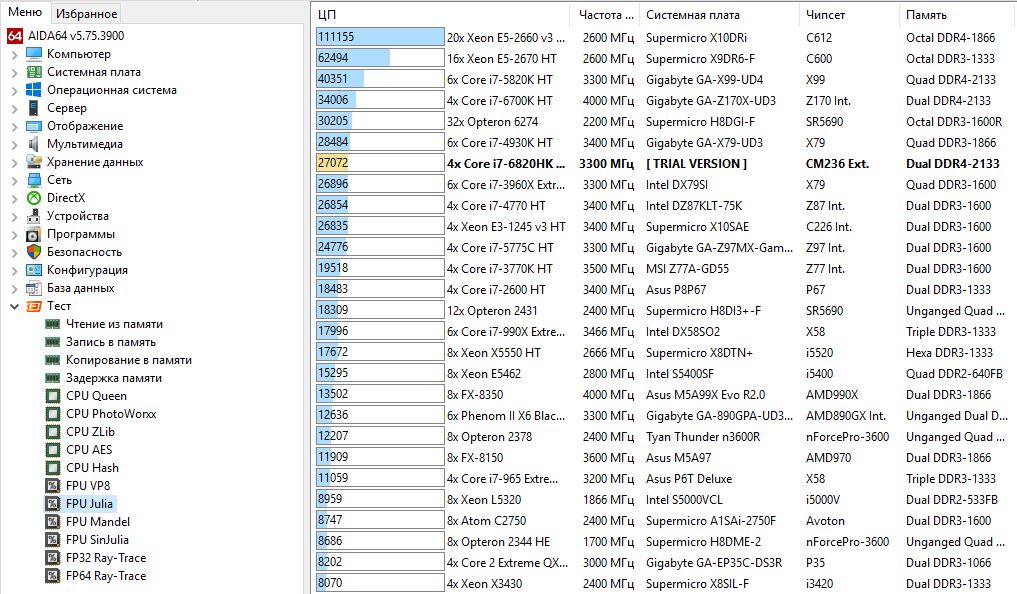Expand the Операционная система tree node

(14, 91)
